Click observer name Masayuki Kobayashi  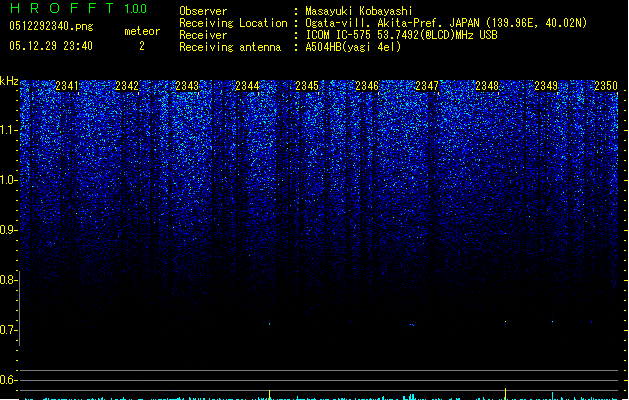pyautogui.click(x=359, y=11)
